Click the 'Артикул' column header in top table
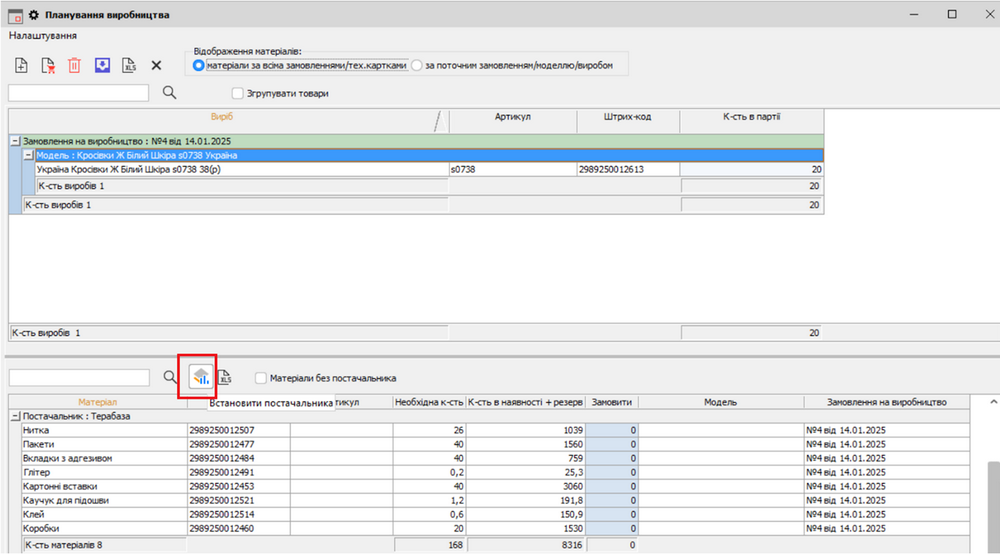This screenshot has height=555, width=1000. point(513,117)
